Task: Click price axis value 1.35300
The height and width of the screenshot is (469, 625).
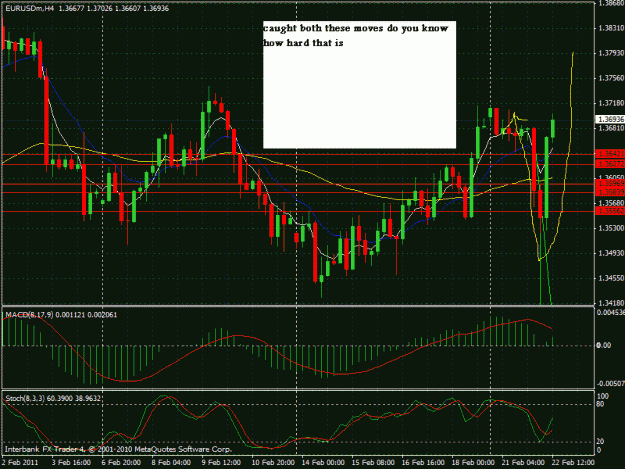Action: (x=611, y=228)
